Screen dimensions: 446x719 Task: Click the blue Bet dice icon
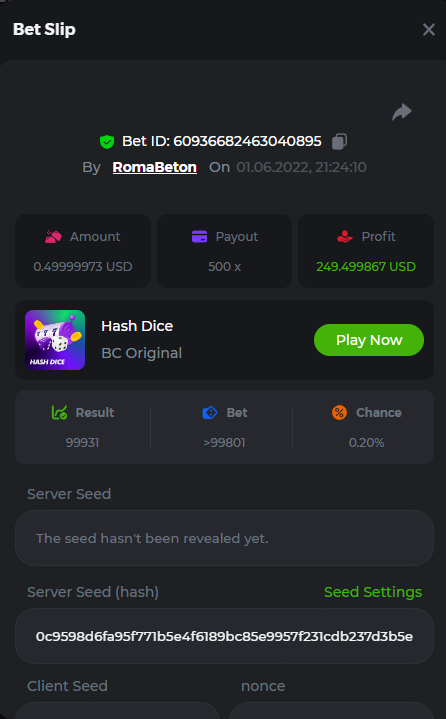point(210,413)
